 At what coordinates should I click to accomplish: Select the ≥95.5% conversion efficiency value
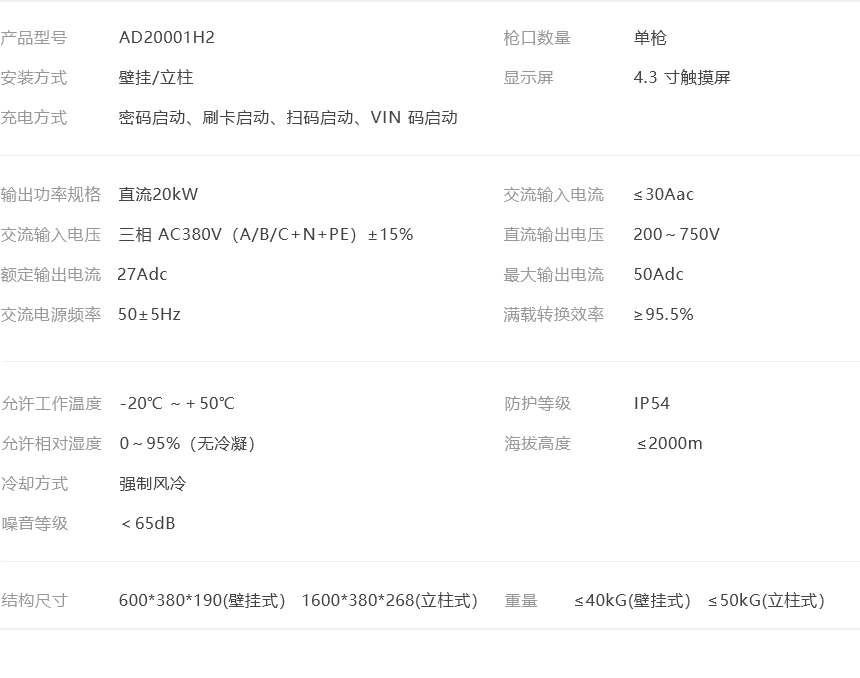coord(664,314)
